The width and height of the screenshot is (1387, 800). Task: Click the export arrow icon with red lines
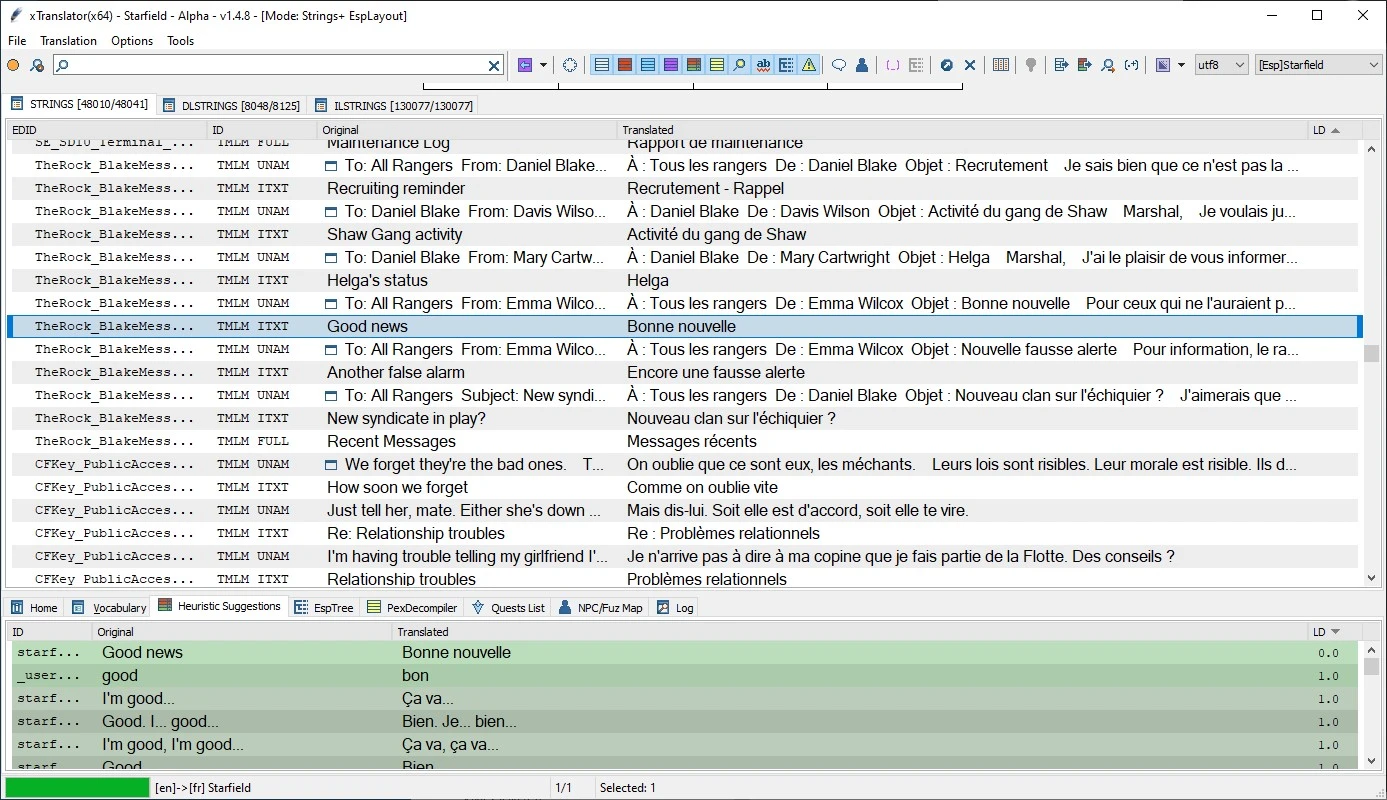1085,65
